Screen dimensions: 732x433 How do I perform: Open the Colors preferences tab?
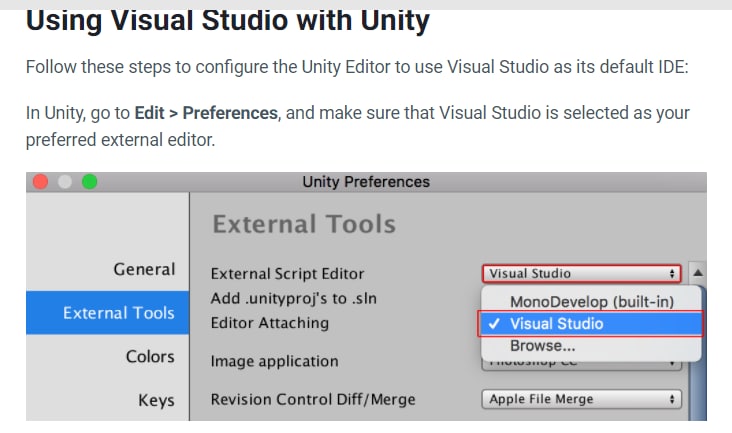(150, 356)
